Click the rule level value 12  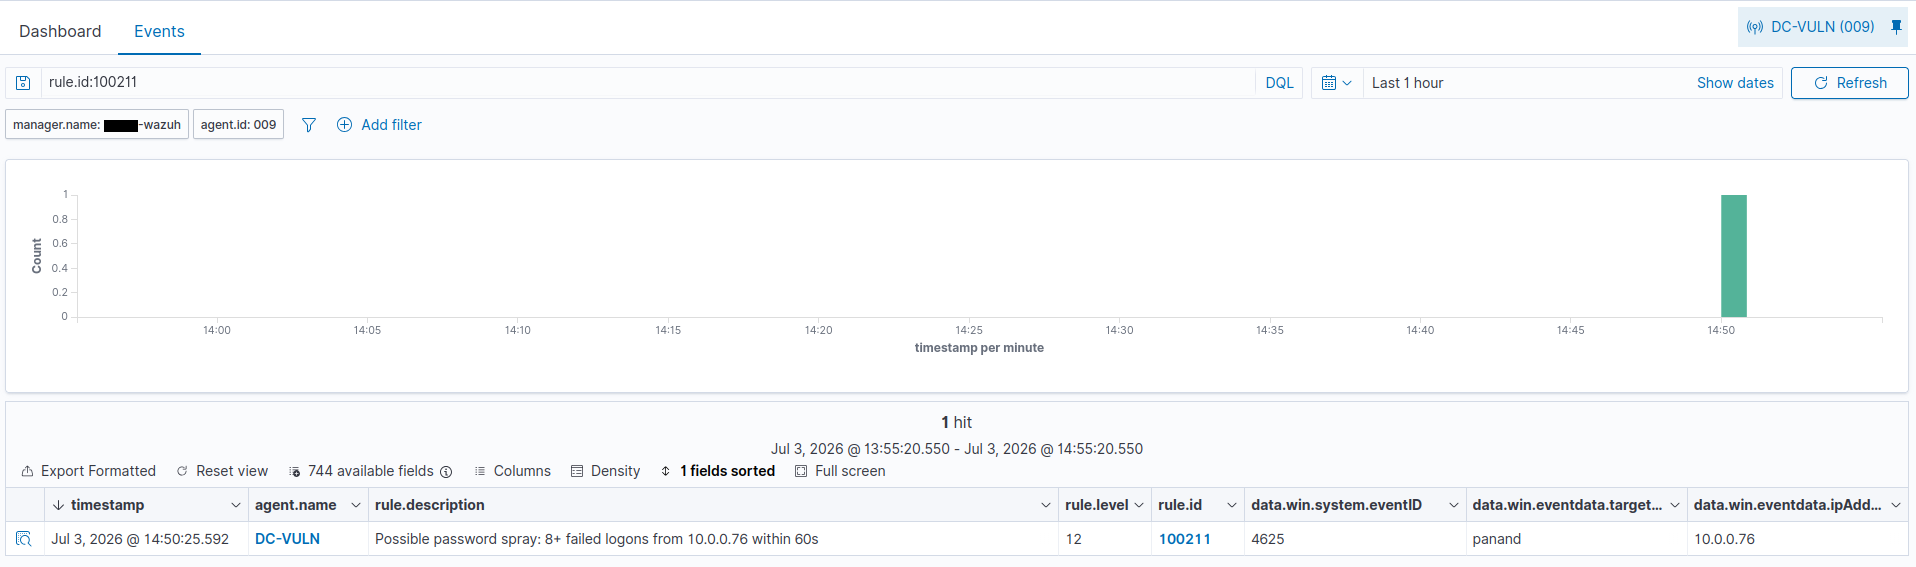1074,539
